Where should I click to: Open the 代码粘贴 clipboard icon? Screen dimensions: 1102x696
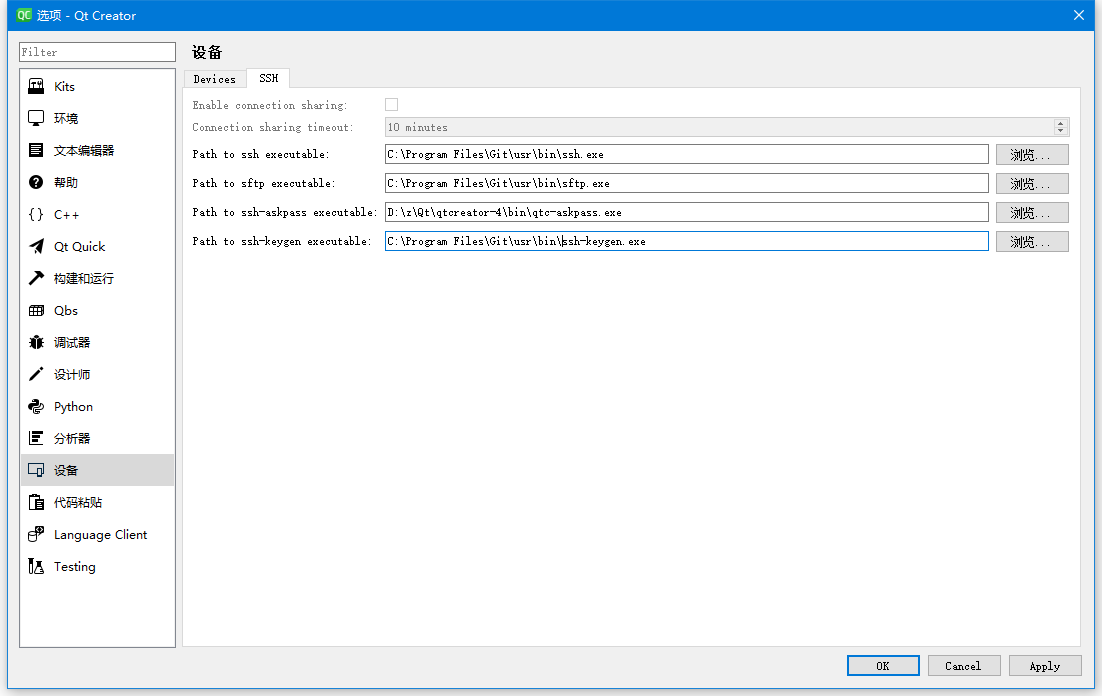pyautogui.click(x=36, y=502)
